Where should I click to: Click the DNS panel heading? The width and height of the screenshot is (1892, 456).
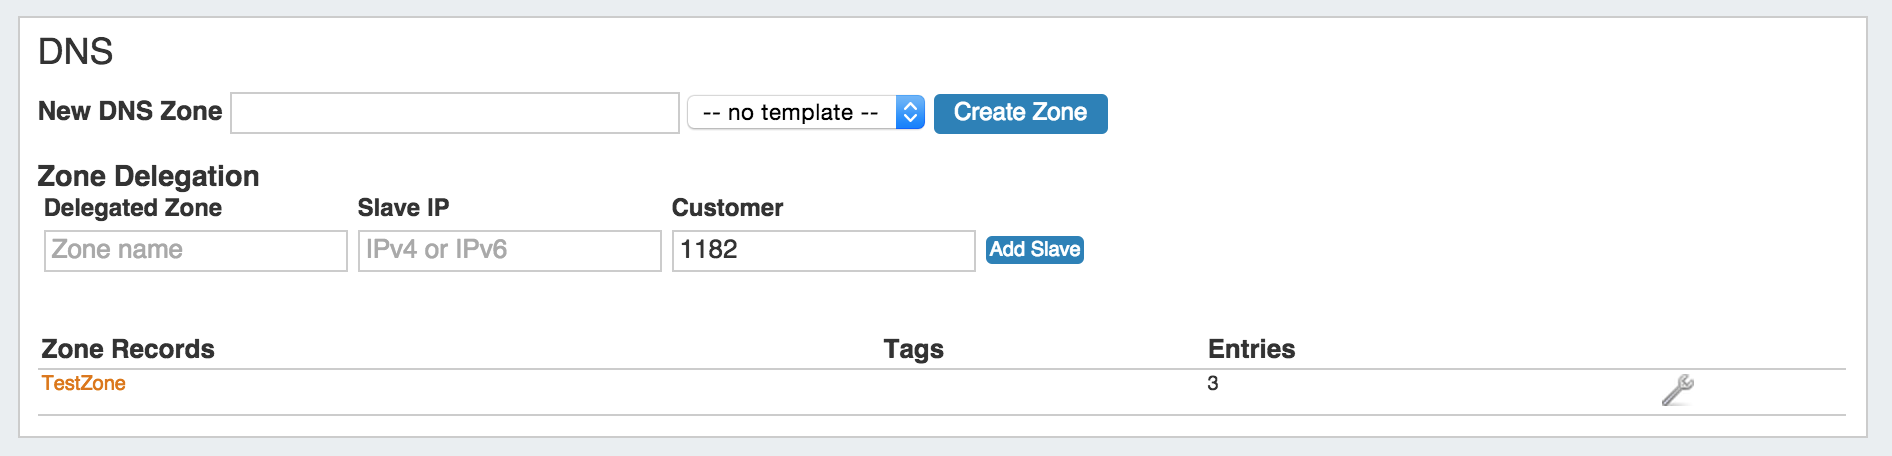coord(76,52)
